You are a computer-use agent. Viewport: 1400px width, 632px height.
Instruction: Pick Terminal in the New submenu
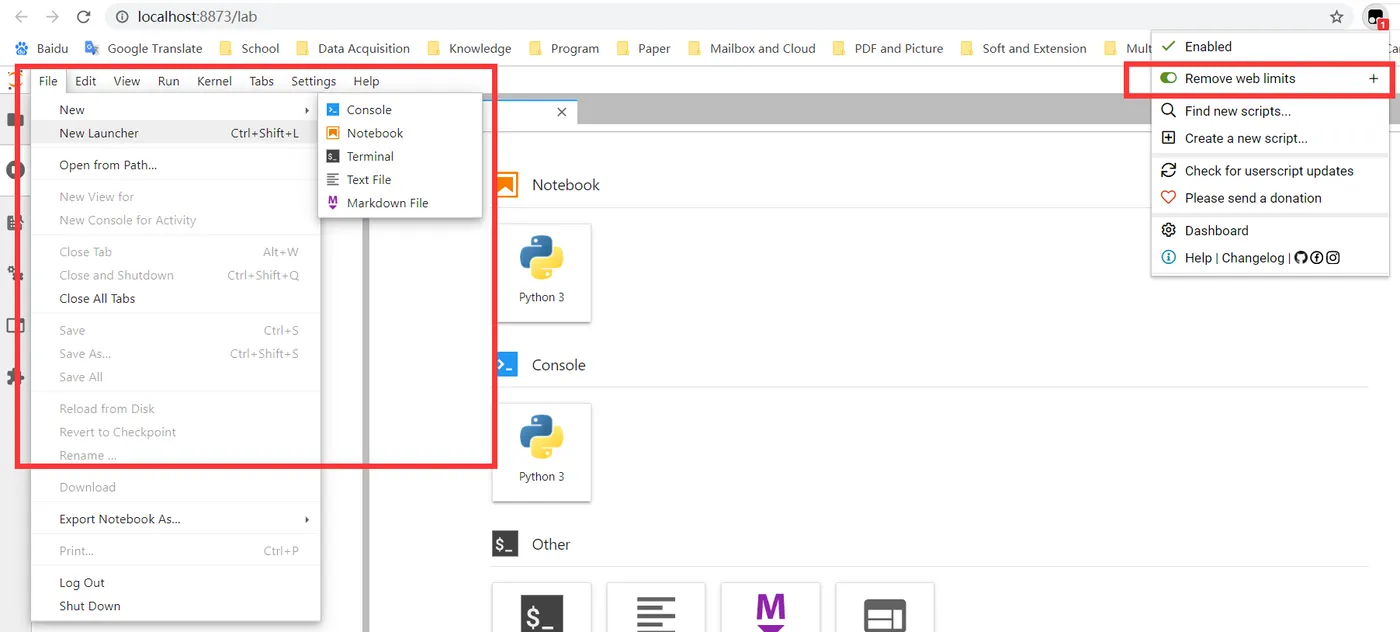(x=400, y=156)
